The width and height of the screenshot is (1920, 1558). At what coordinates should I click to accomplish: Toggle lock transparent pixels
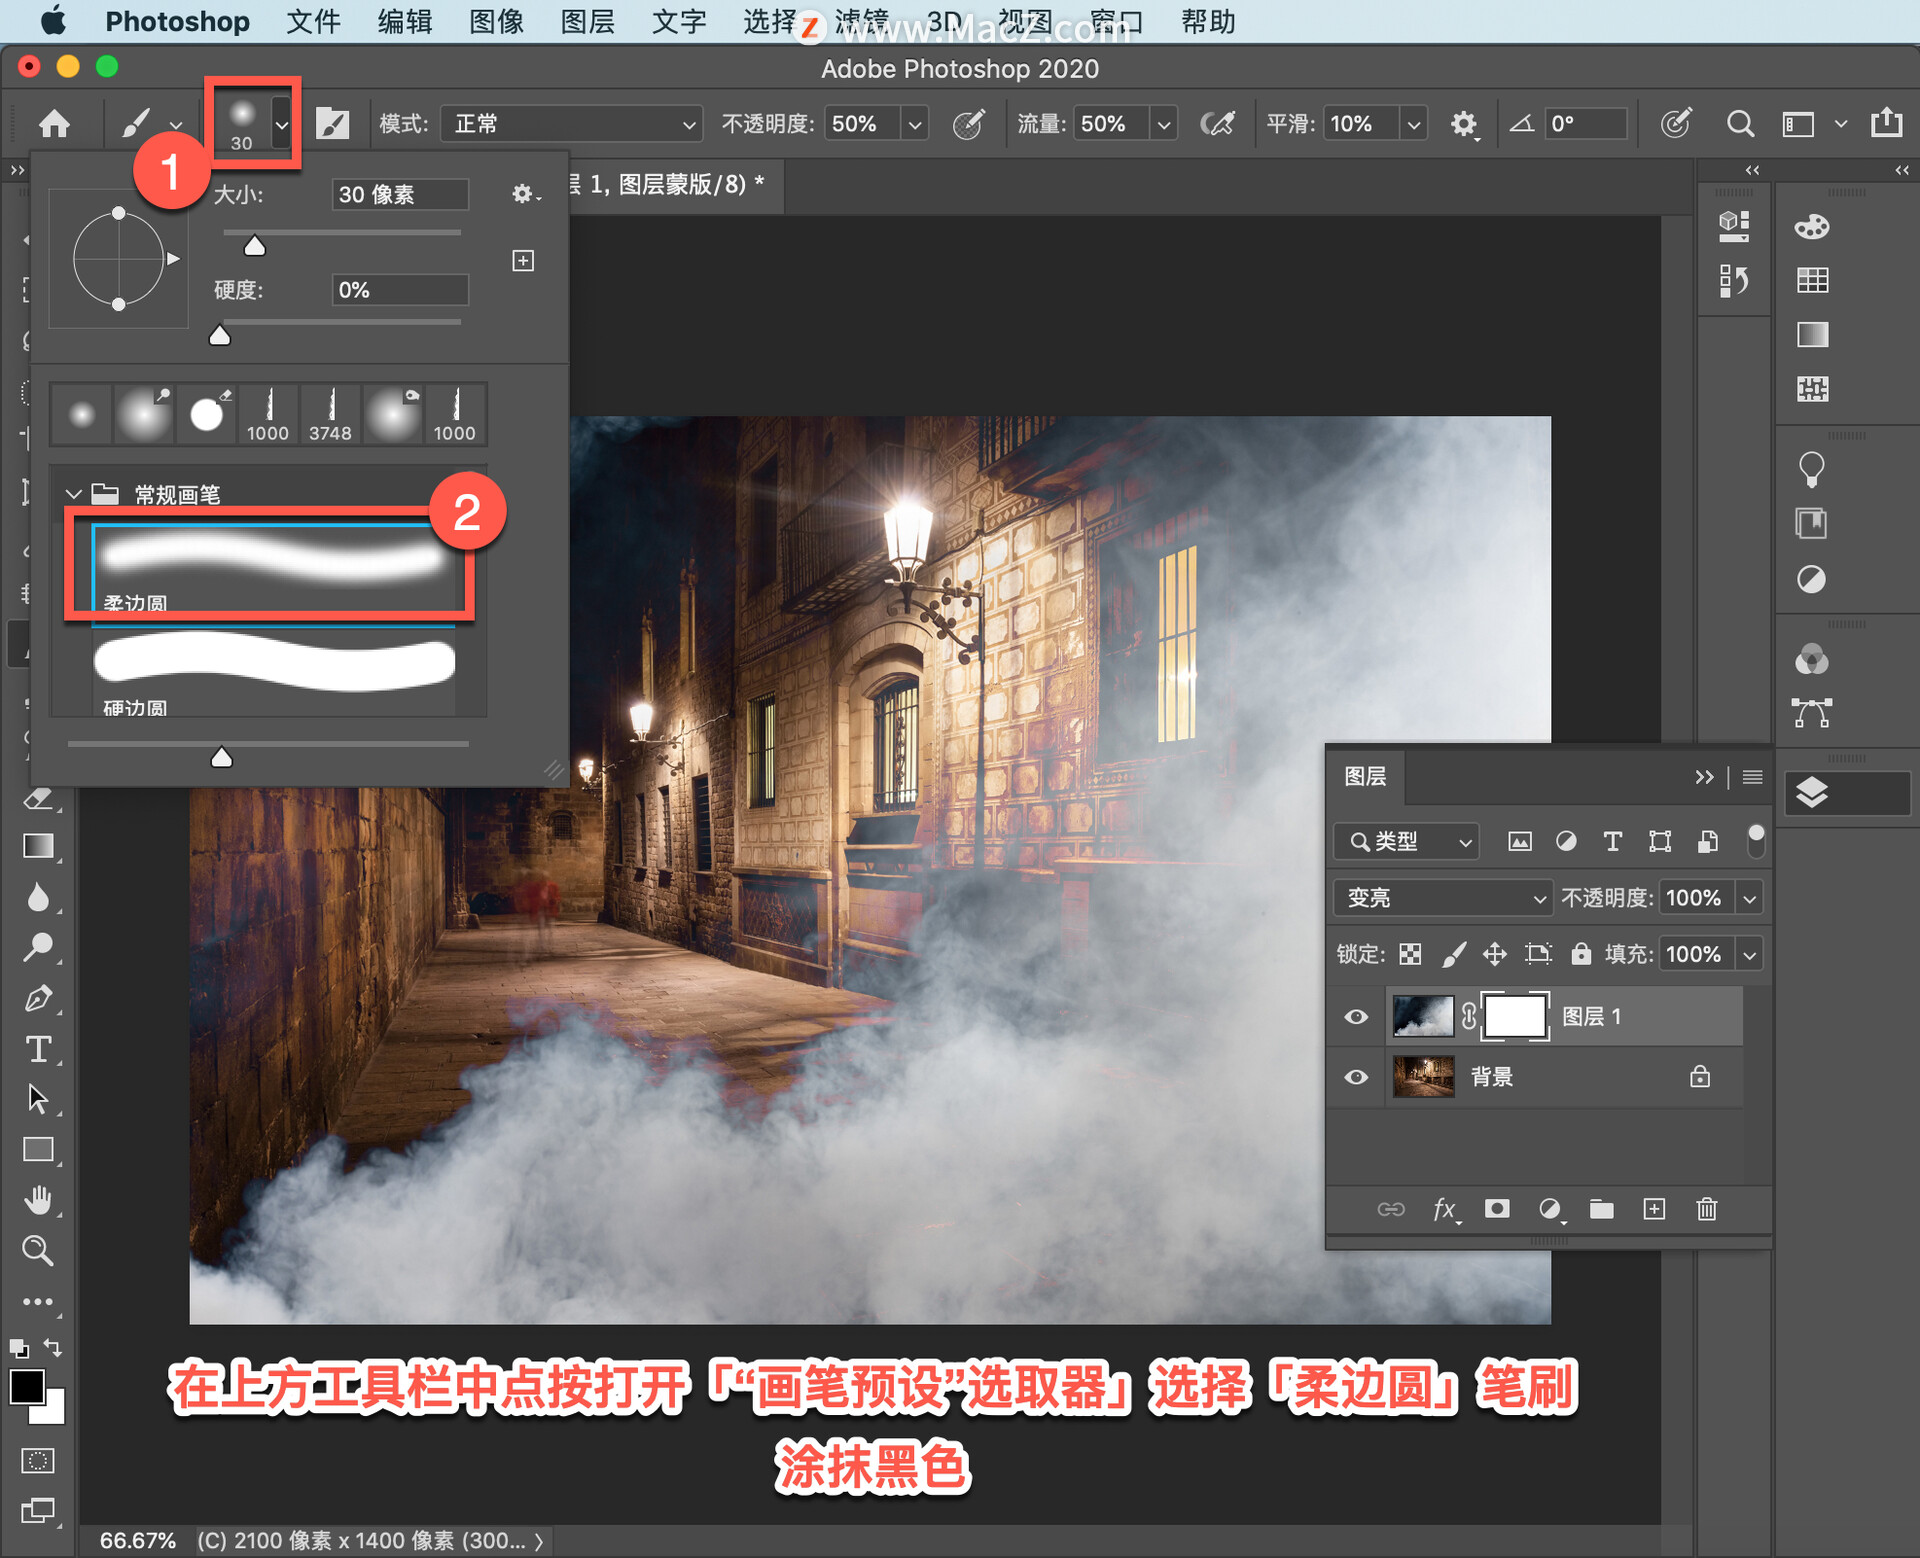[1410, 954]
